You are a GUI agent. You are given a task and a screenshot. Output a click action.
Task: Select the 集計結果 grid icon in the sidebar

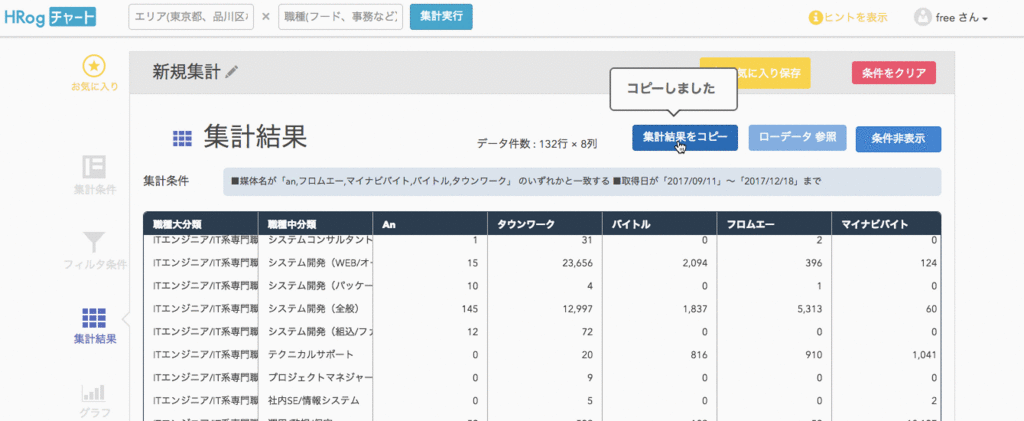click(x=95, y=317)
